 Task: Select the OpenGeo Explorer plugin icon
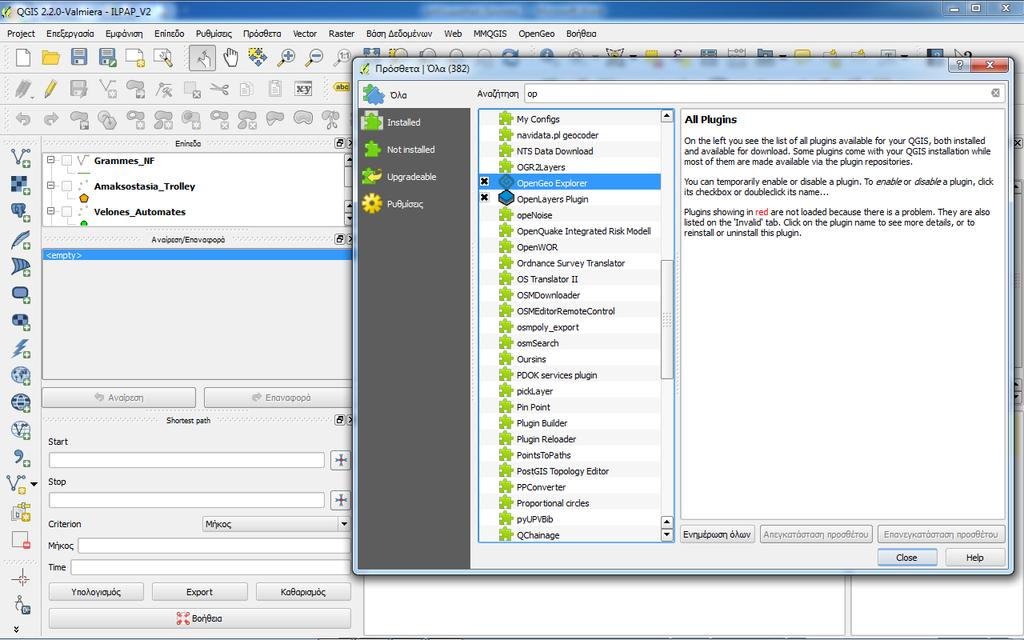pos(505,182)
